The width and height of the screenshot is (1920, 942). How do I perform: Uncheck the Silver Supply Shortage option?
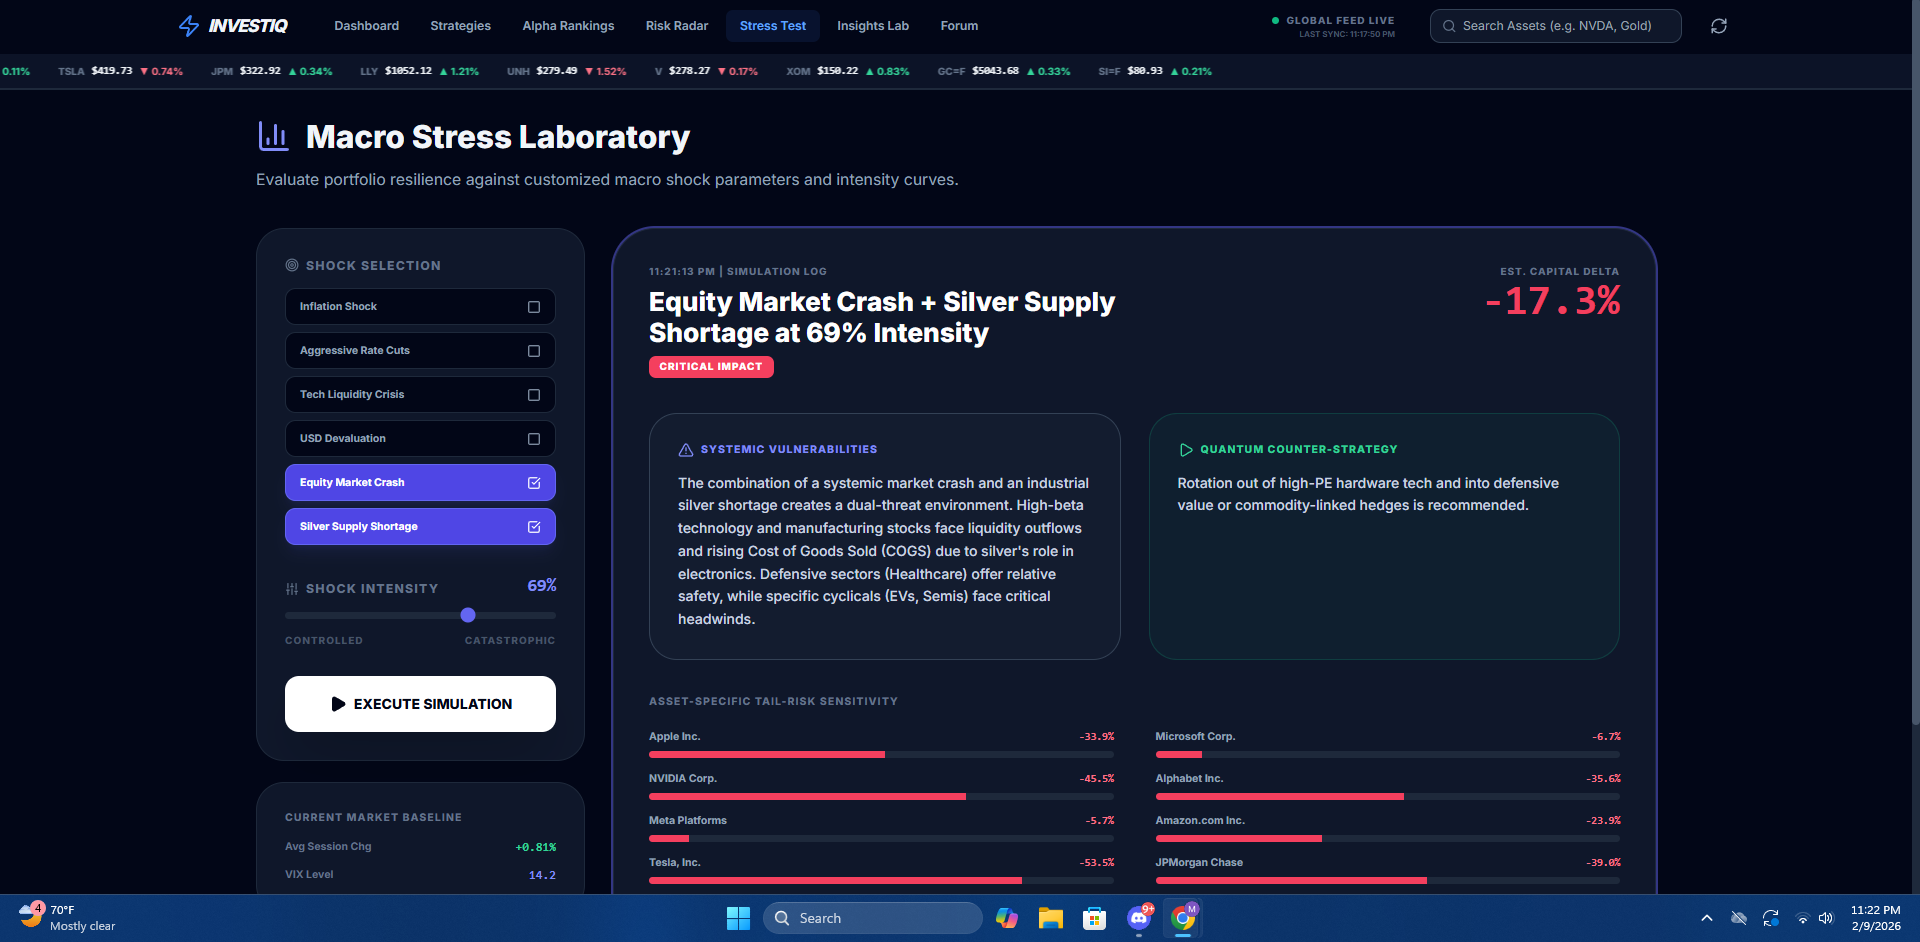(534, 527)
